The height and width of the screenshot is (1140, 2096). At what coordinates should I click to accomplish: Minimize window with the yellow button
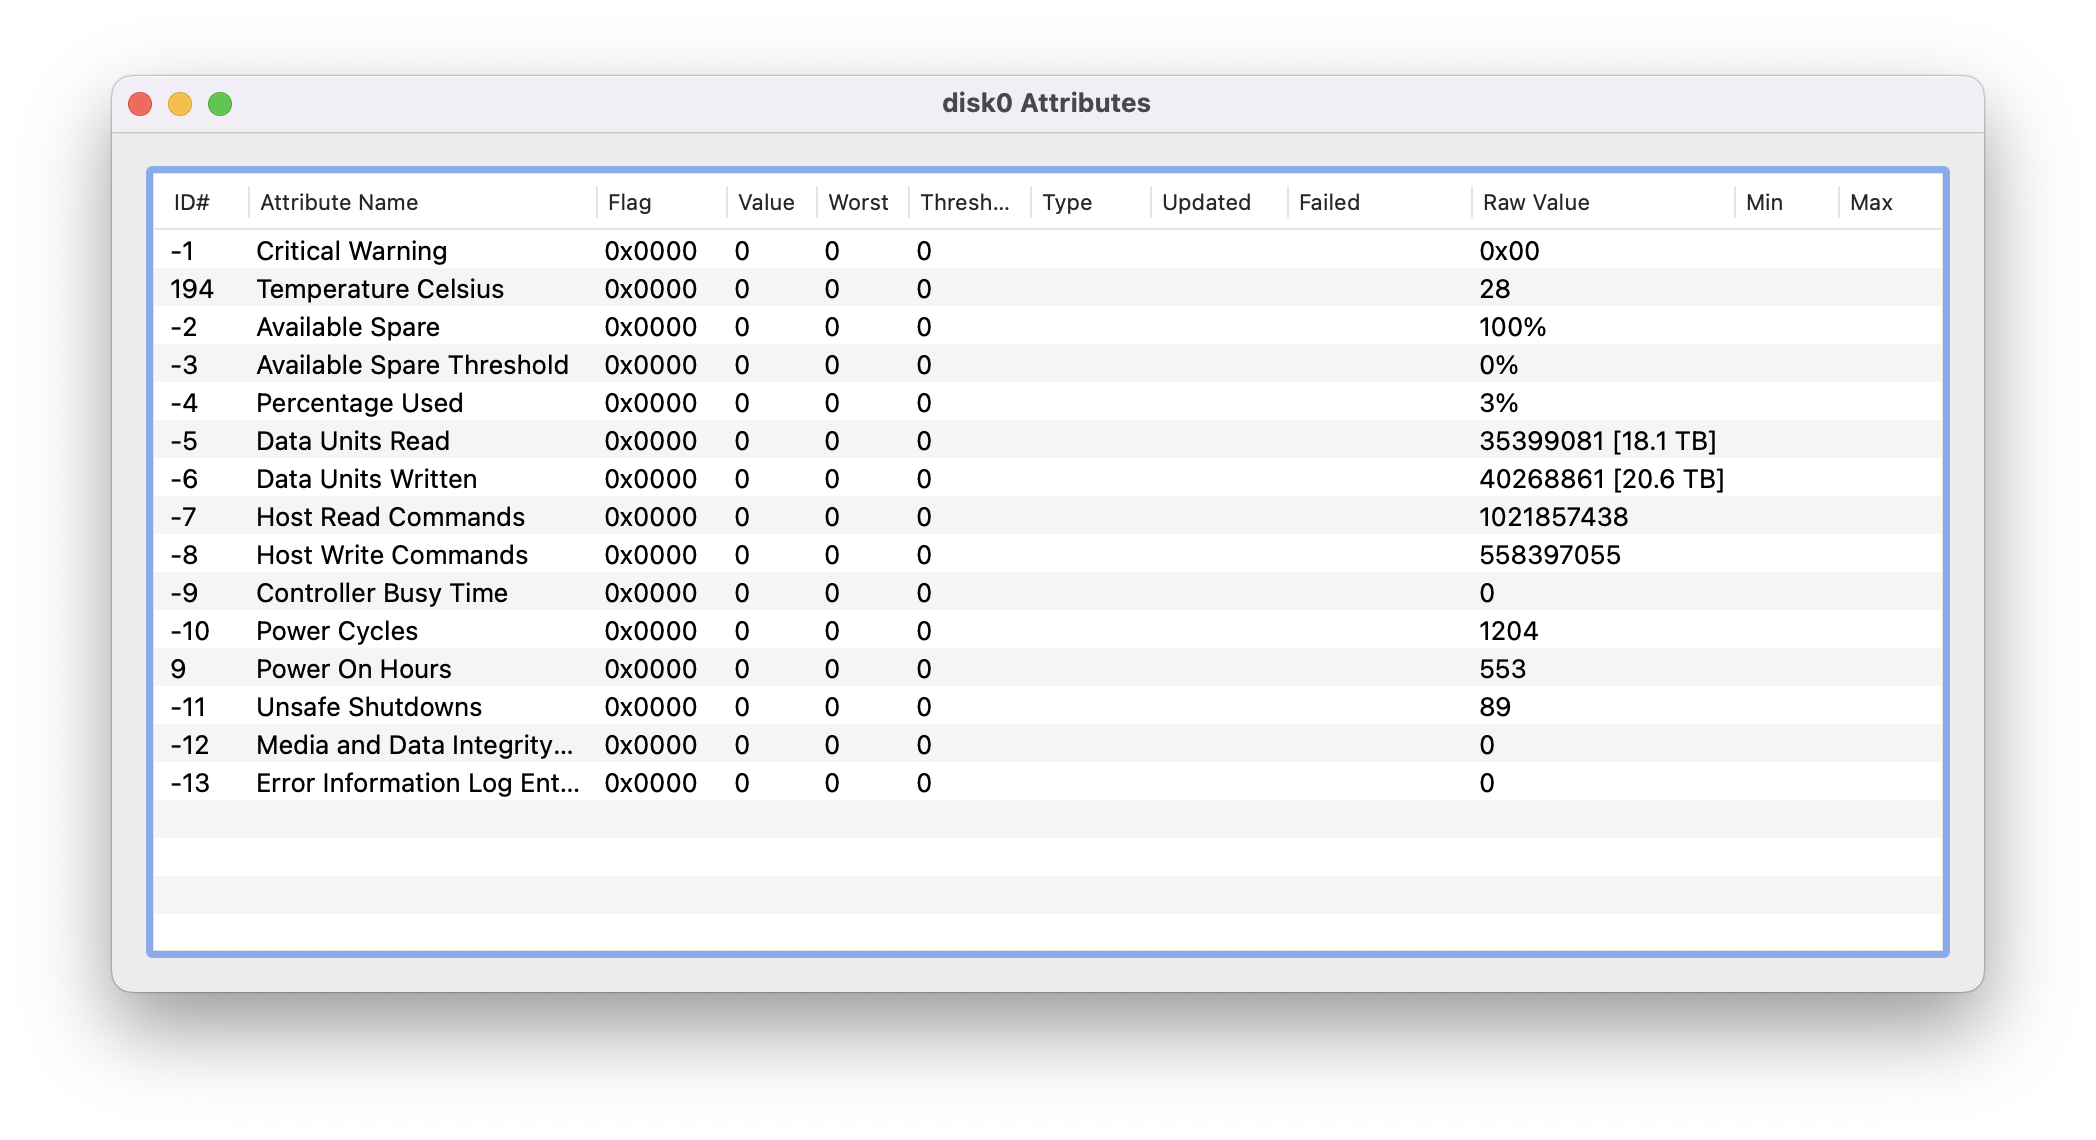click(x=180, y=104)
